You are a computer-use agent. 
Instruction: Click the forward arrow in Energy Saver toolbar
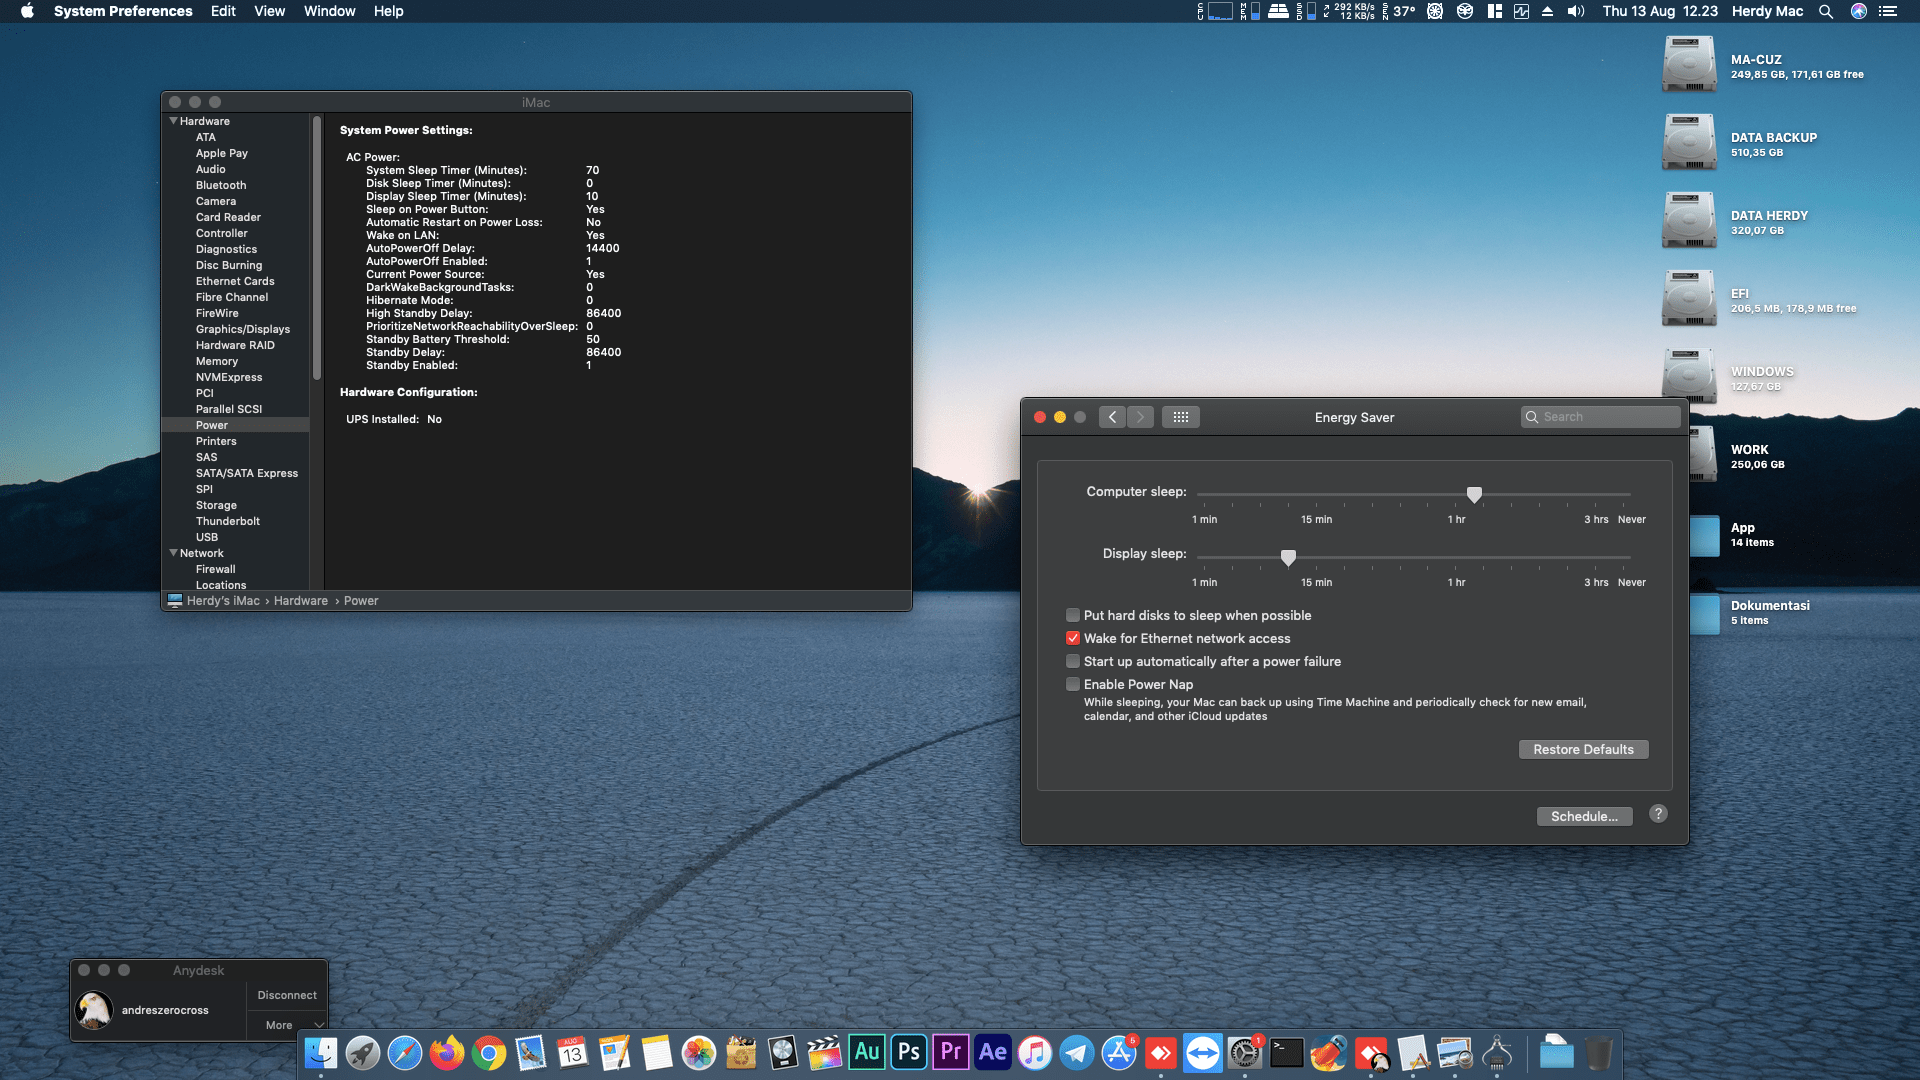(1140, 417)
